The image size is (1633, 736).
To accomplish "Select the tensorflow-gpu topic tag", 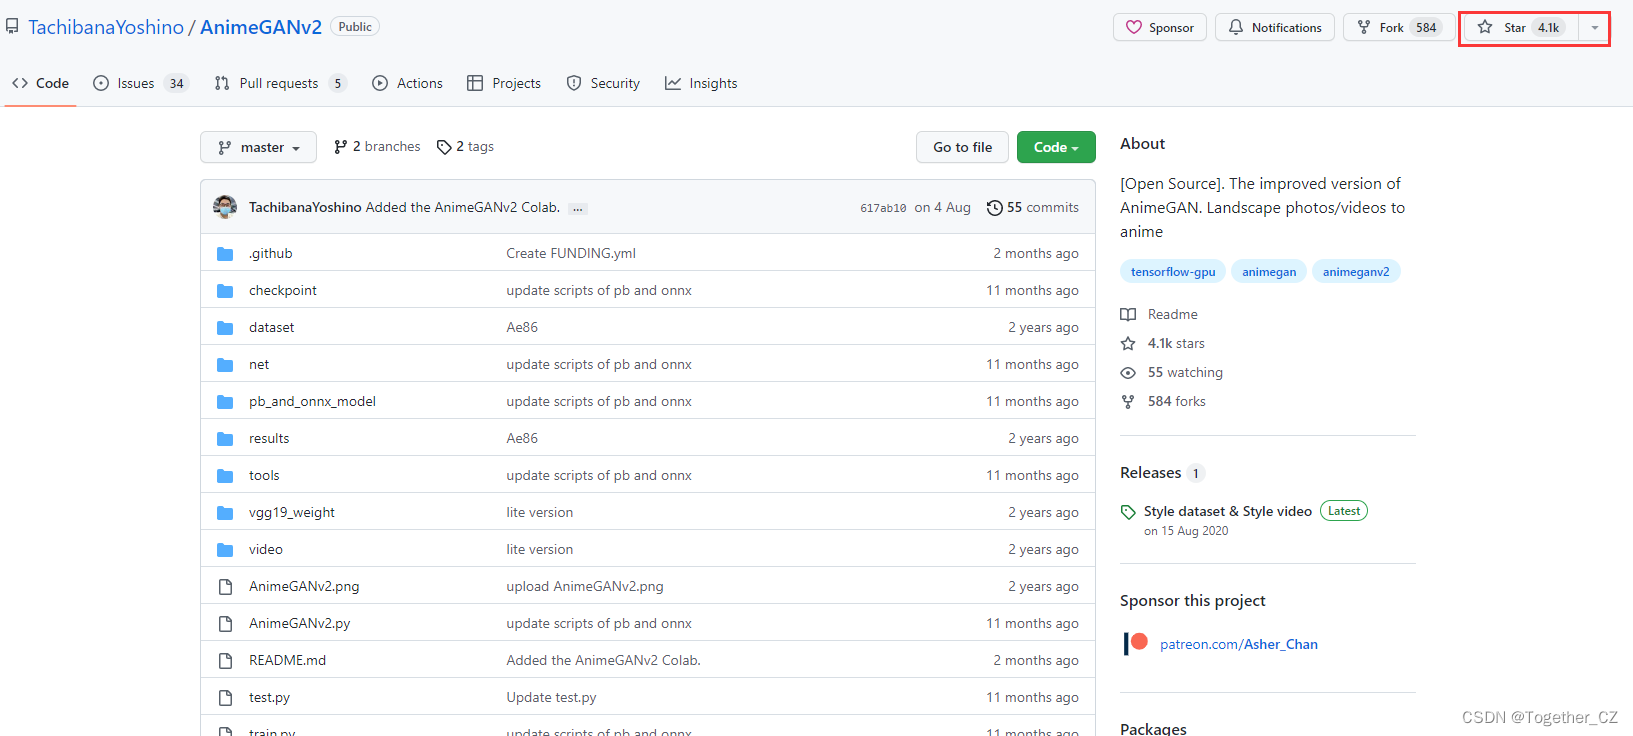I will coord(1173,271).
